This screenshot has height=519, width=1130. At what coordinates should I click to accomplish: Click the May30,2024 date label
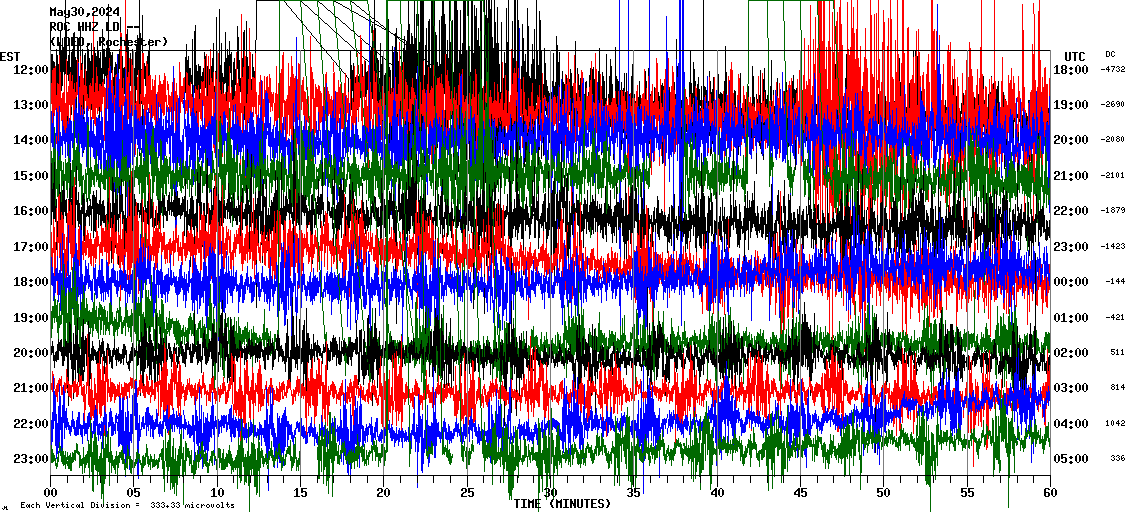pos(84,12)
